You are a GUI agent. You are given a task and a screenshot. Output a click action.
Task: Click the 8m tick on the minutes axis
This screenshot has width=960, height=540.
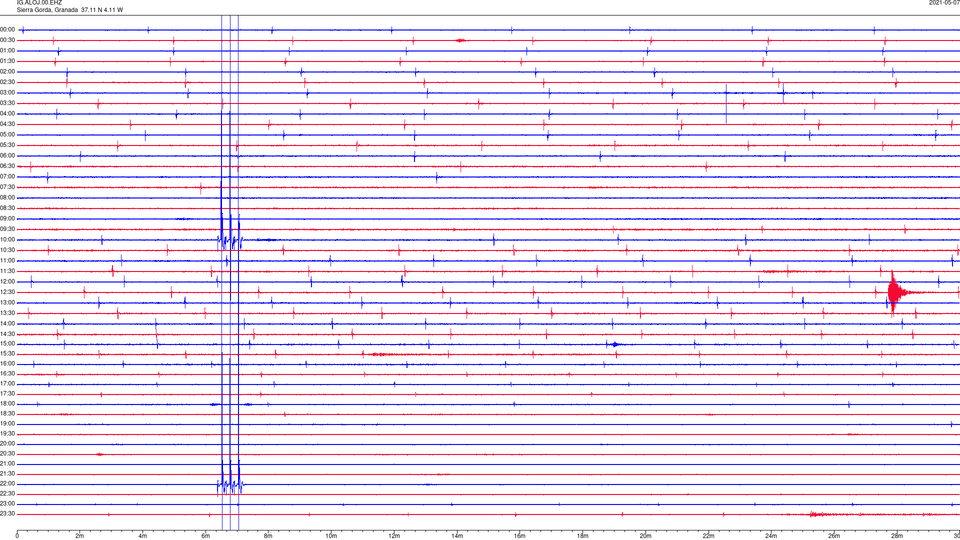(268, 536)
